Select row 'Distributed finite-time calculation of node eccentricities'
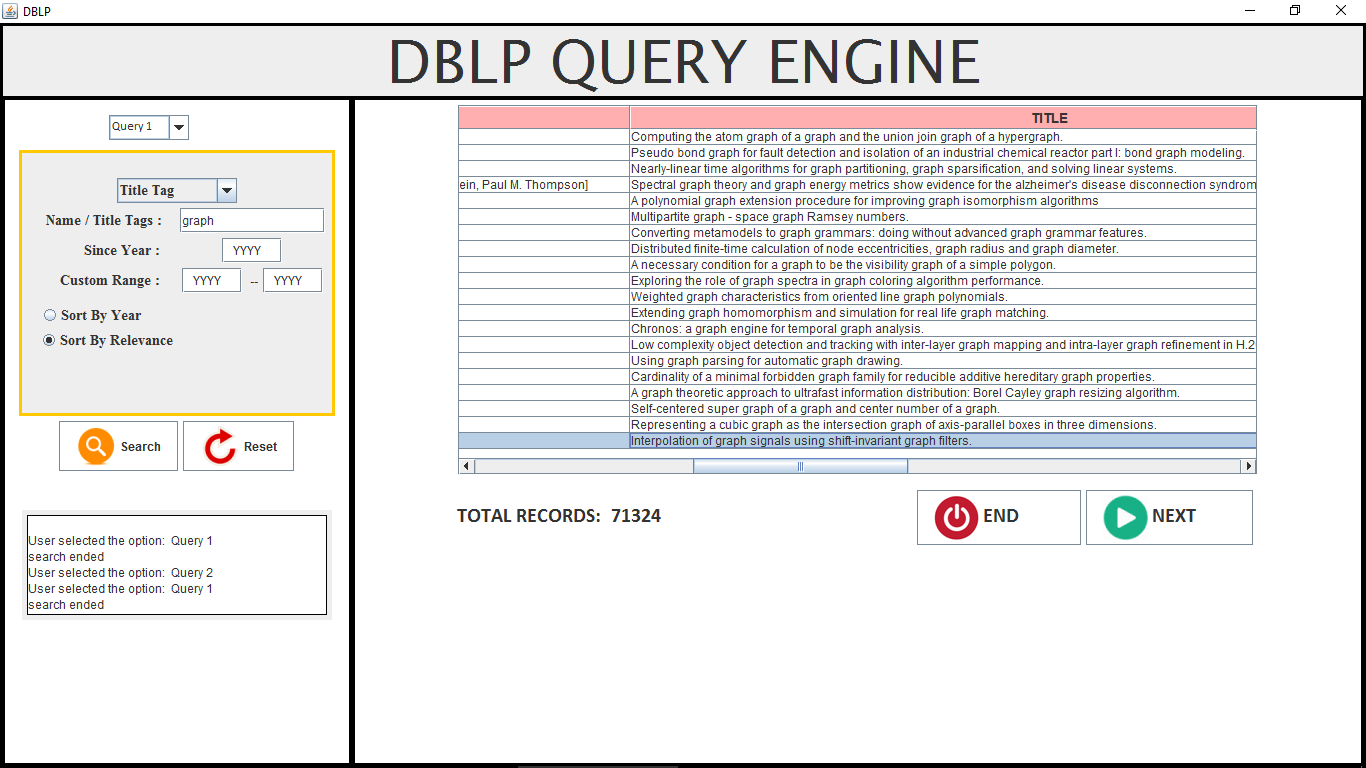 [x=857, y=249]
